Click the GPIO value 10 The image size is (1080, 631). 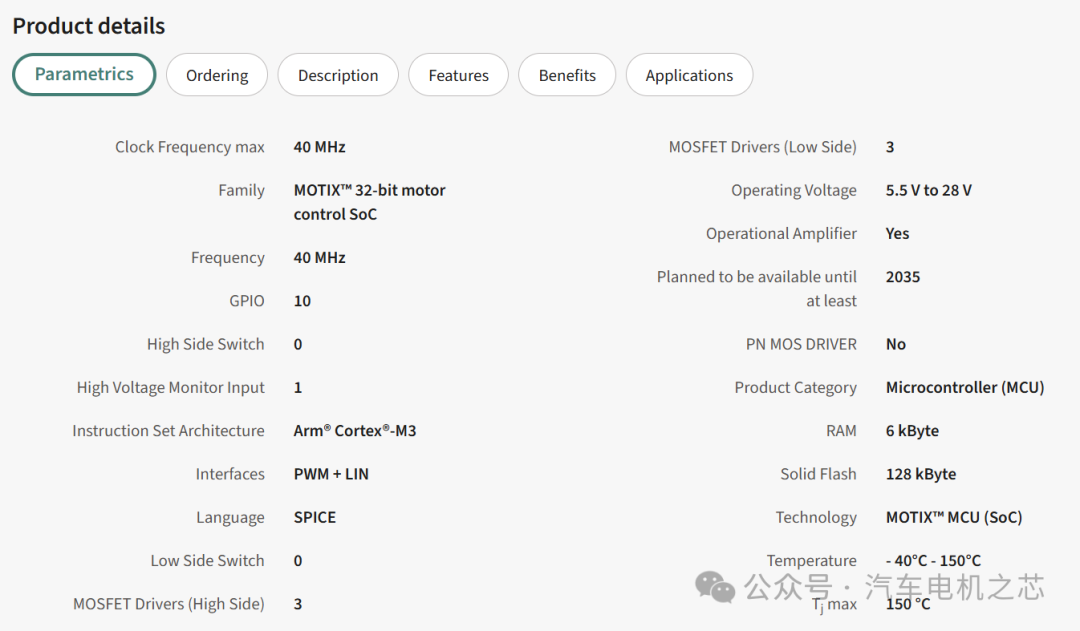tap(302, 301)
